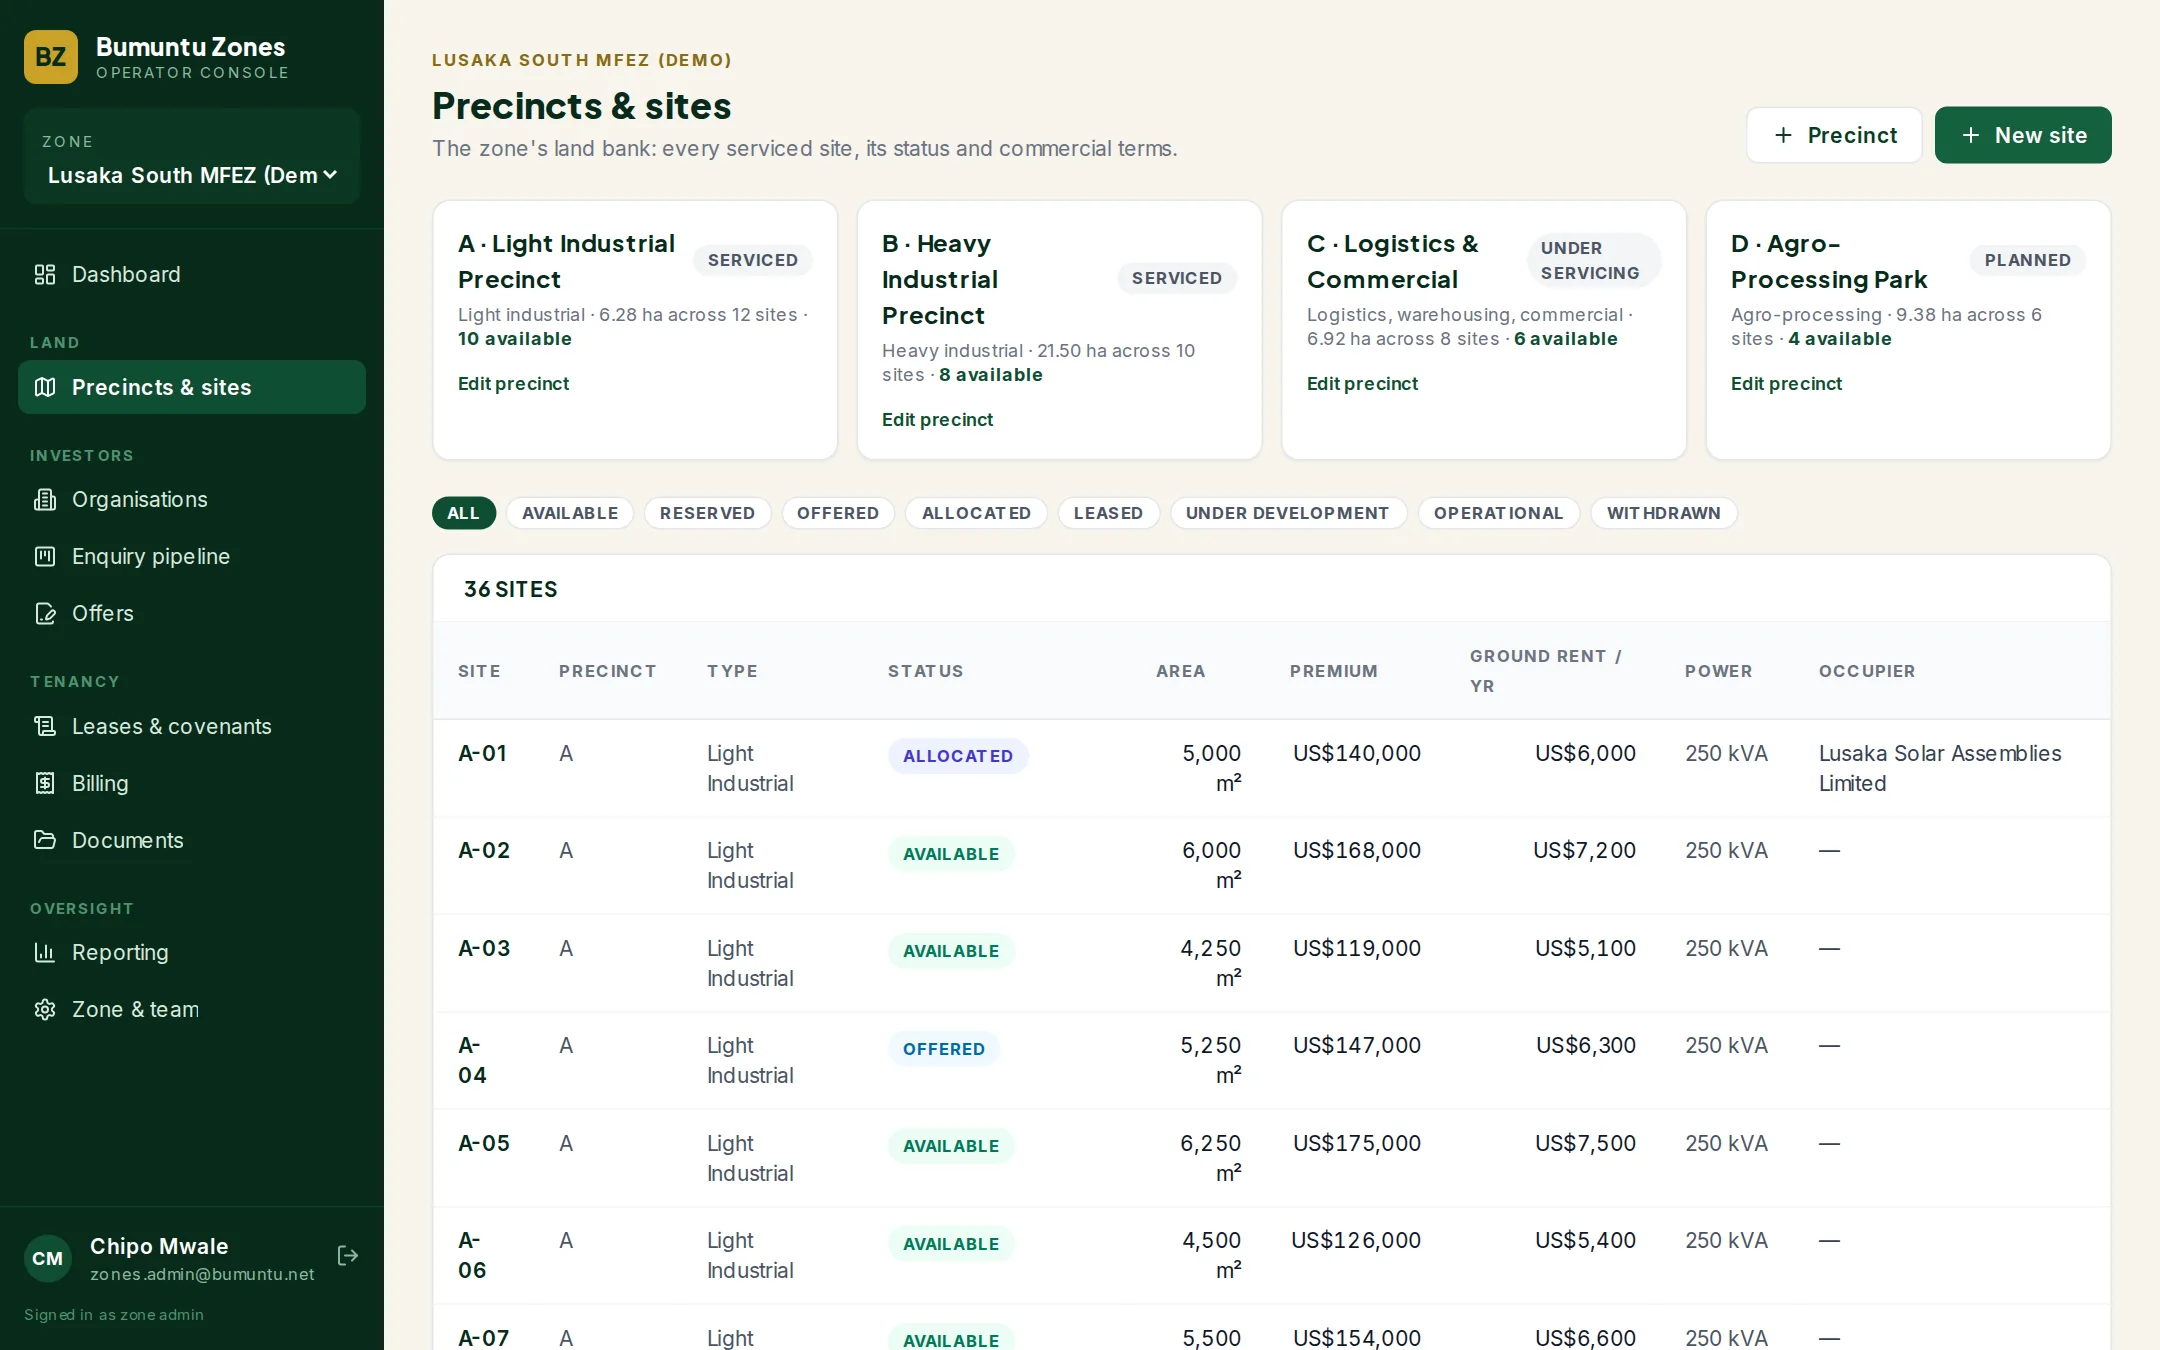The width and height of the screenshot is (2160, 1350).
Task: Filter sites by RESERVED
Action: point(707,513)
